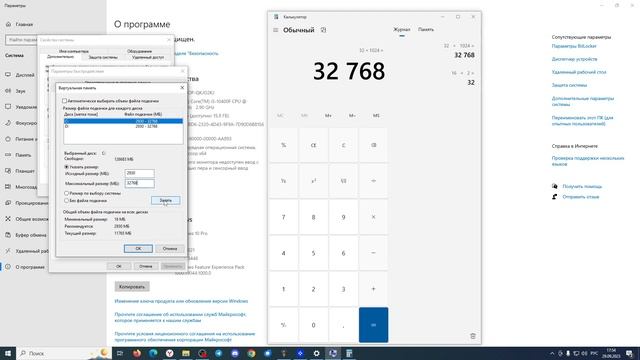640x360 pixels.
Task: Open Microsoft Edge from taskbar
Action: (x=153, y=353)
